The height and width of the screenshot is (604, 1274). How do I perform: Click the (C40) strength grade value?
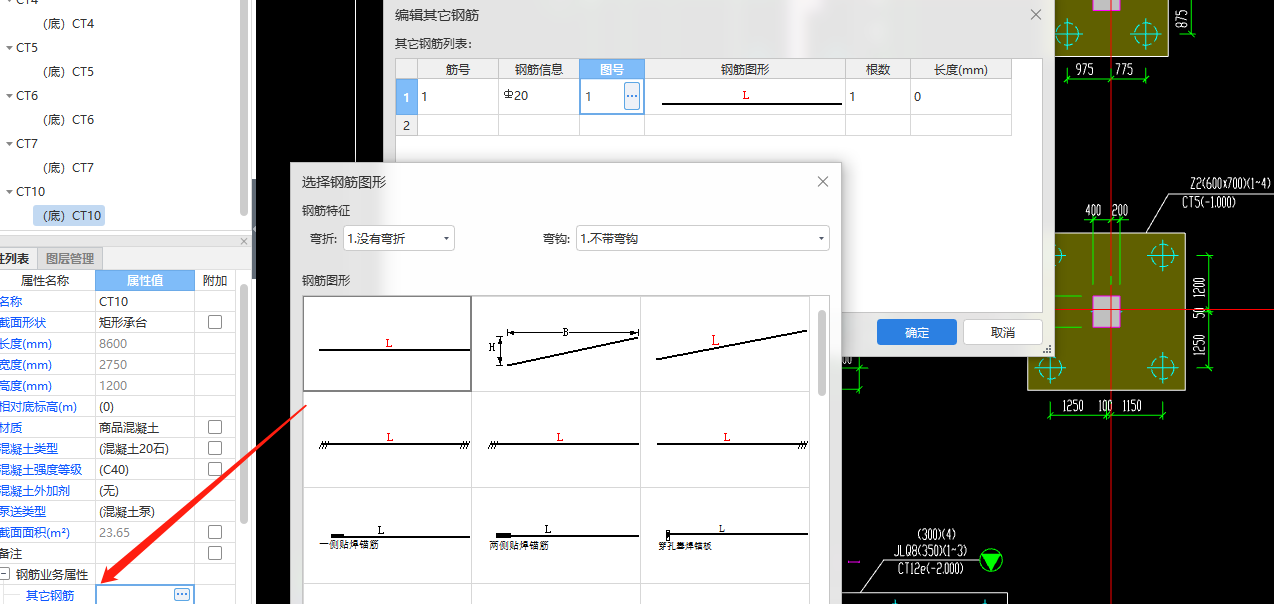(x=145, y=469)
